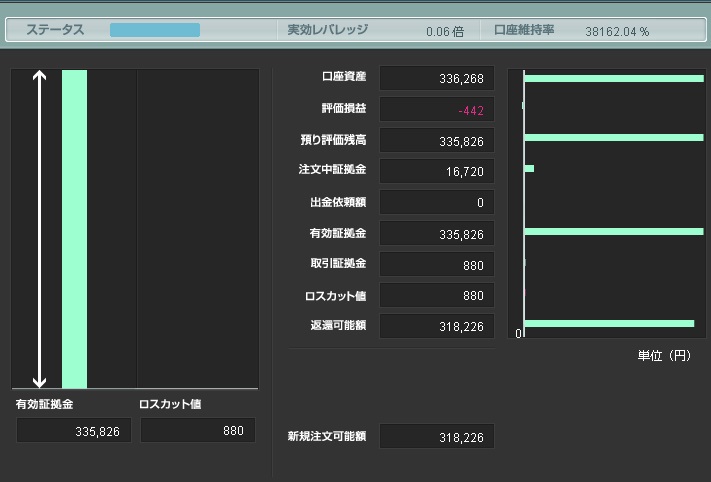Viewport: 711px width, 482px height.
Task: Click the 有効証拠金 label below left chart
Action: click(44, 404)
